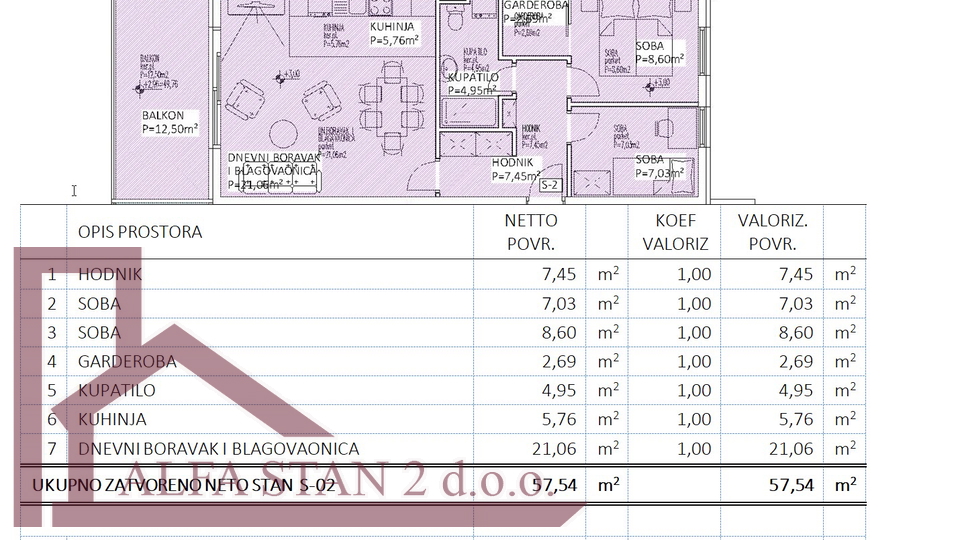960x540 pixels.
Task: Click netto value 7,45 in HODNIK row
Action: coord(559,274)
